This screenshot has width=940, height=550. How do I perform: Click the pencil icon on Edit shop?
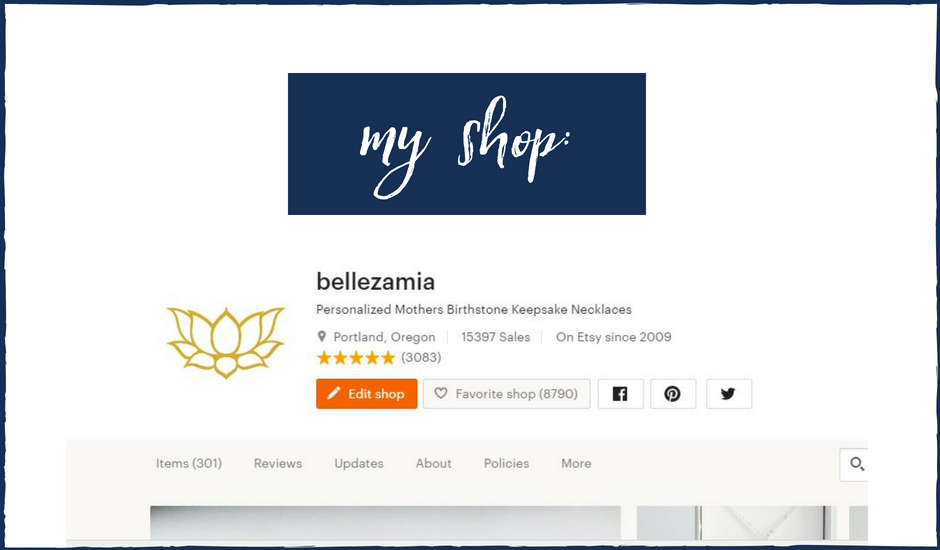[334, 393]
